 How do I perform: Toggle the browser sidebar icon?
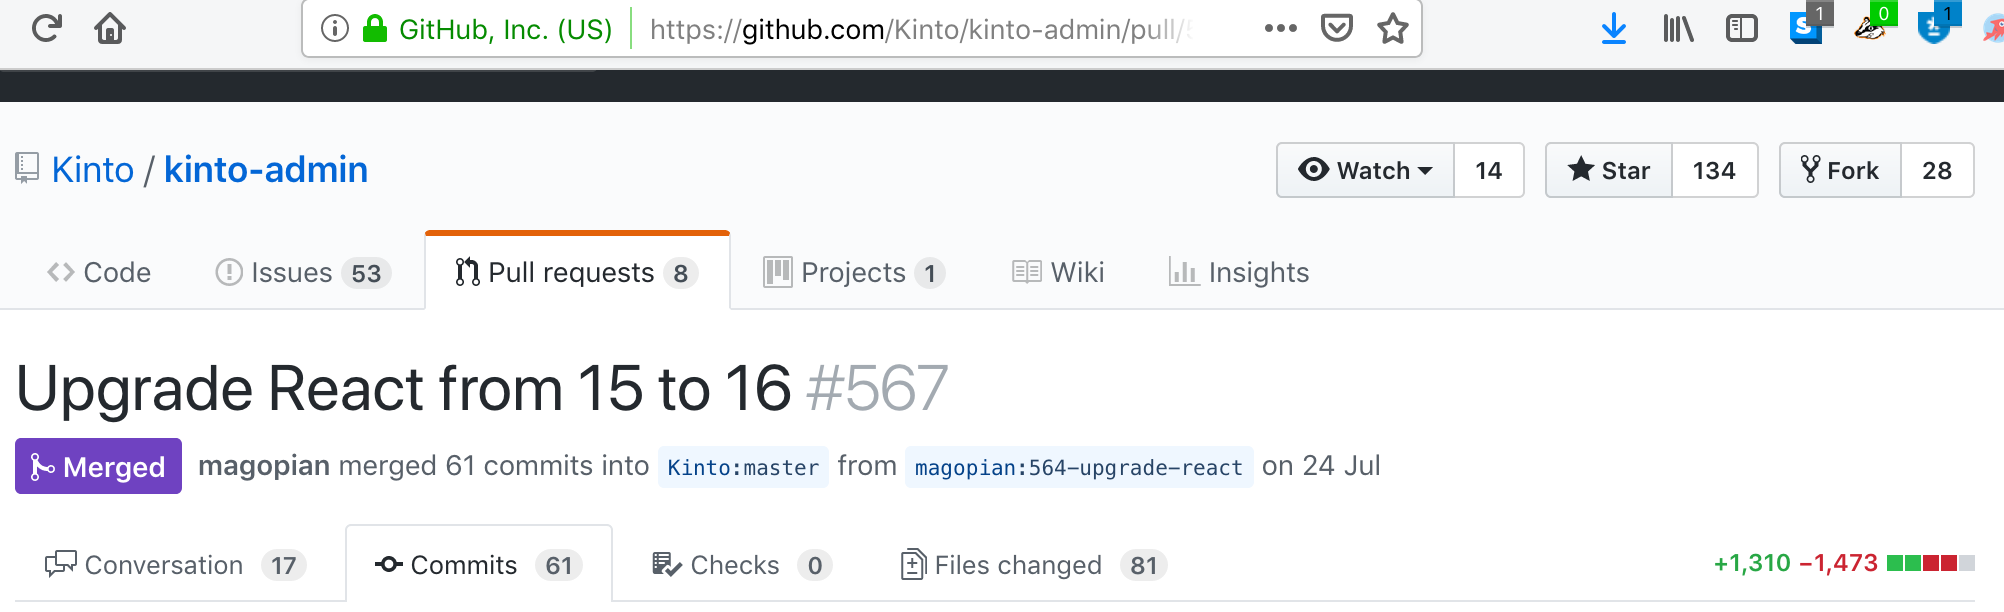coord(1742,29)
